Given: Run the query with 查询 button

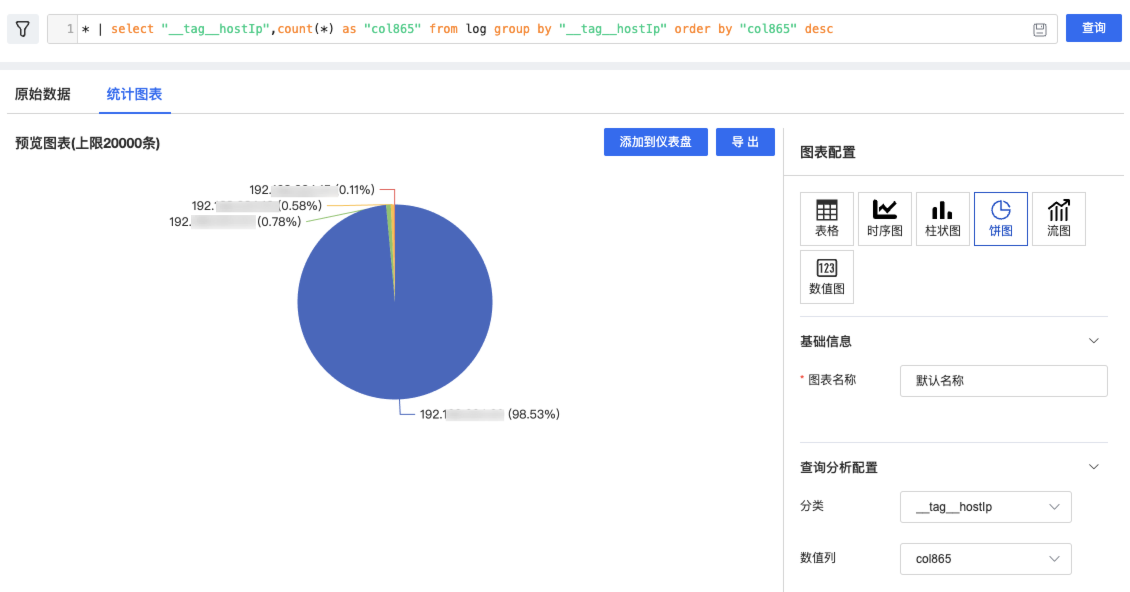Looking at the screenshot, I should (x=1093, y=28).
